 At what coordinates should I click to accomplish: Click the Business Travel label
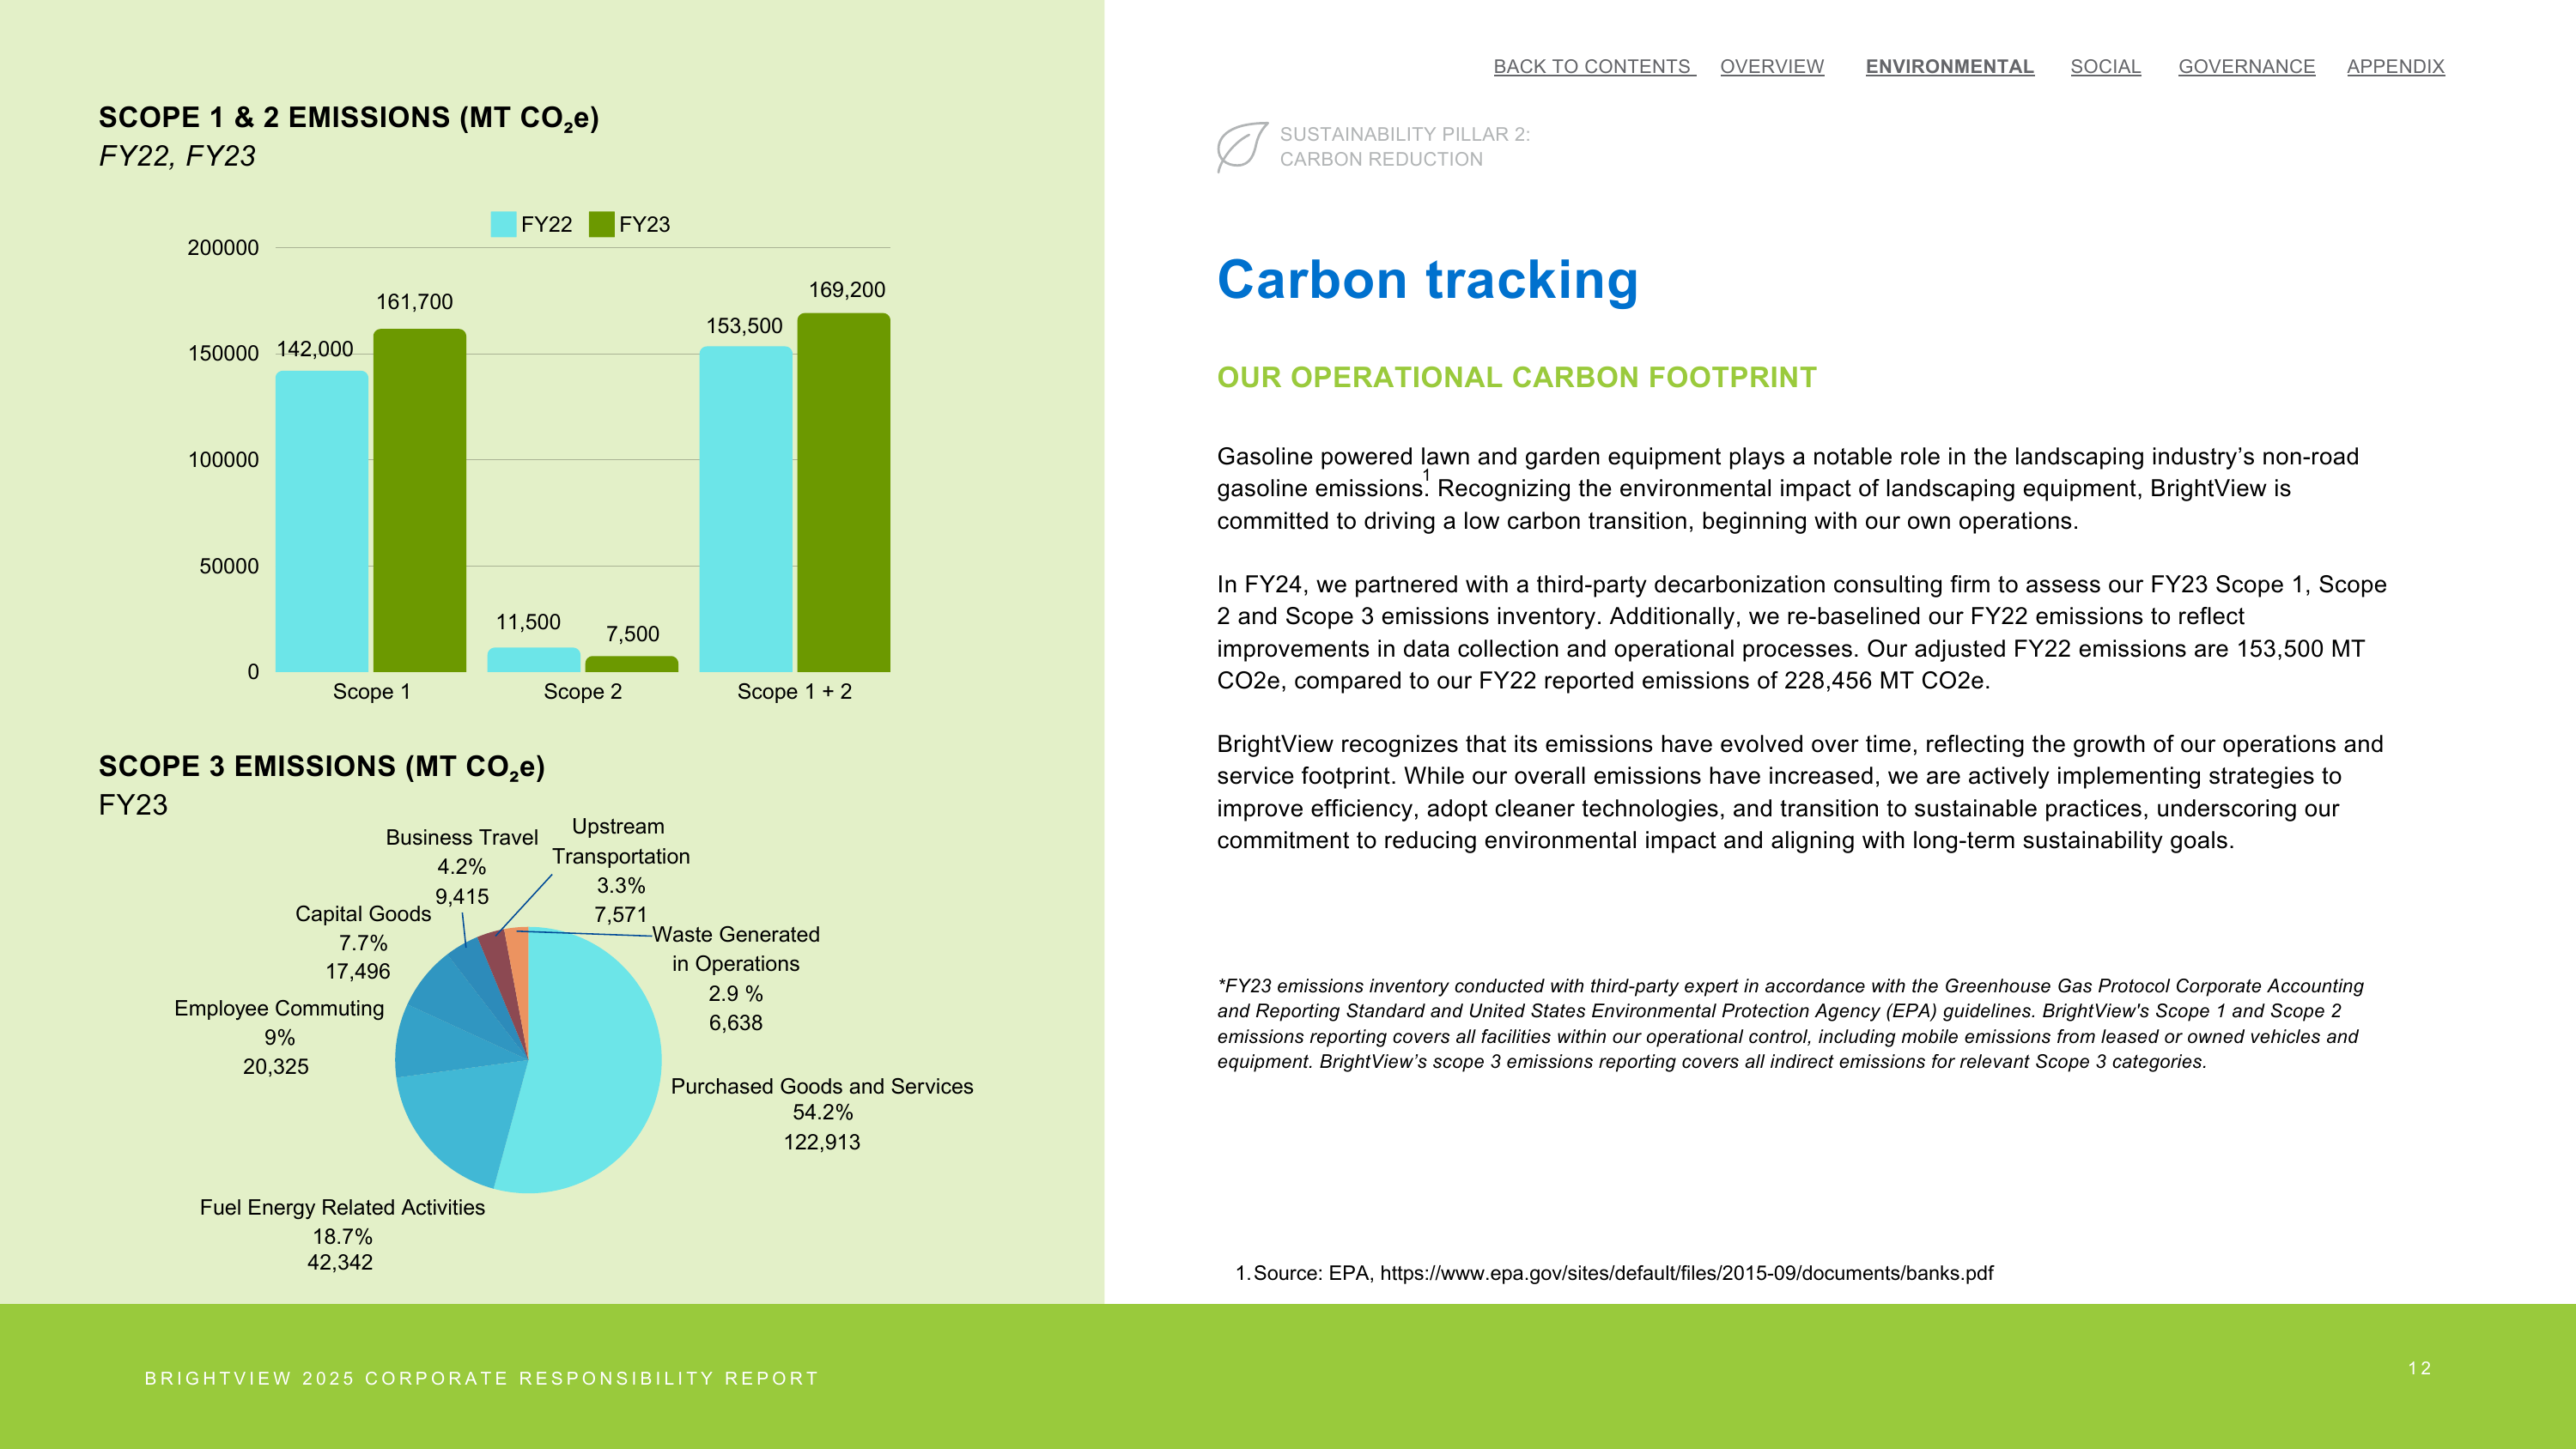pyautogui.click(x=462, y=838)
